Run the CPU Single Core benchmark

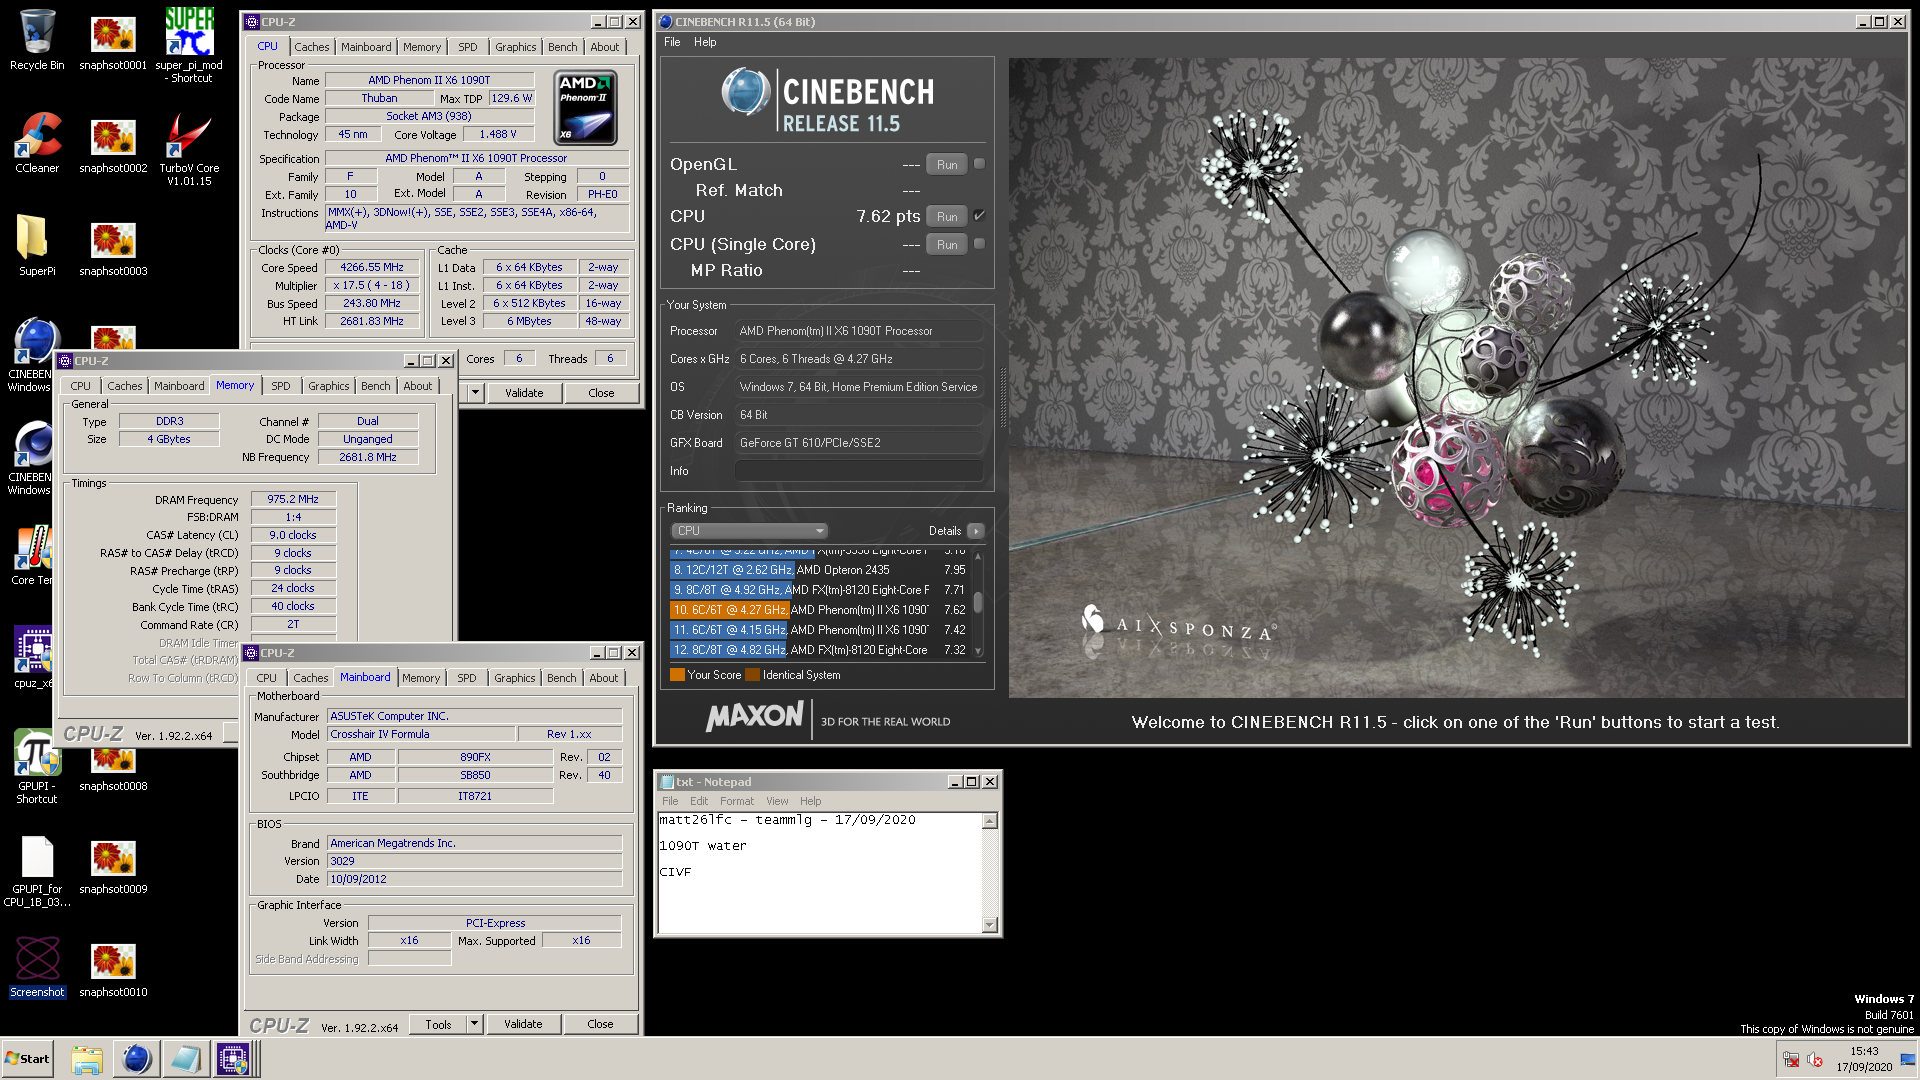click(x=947, y=245)
